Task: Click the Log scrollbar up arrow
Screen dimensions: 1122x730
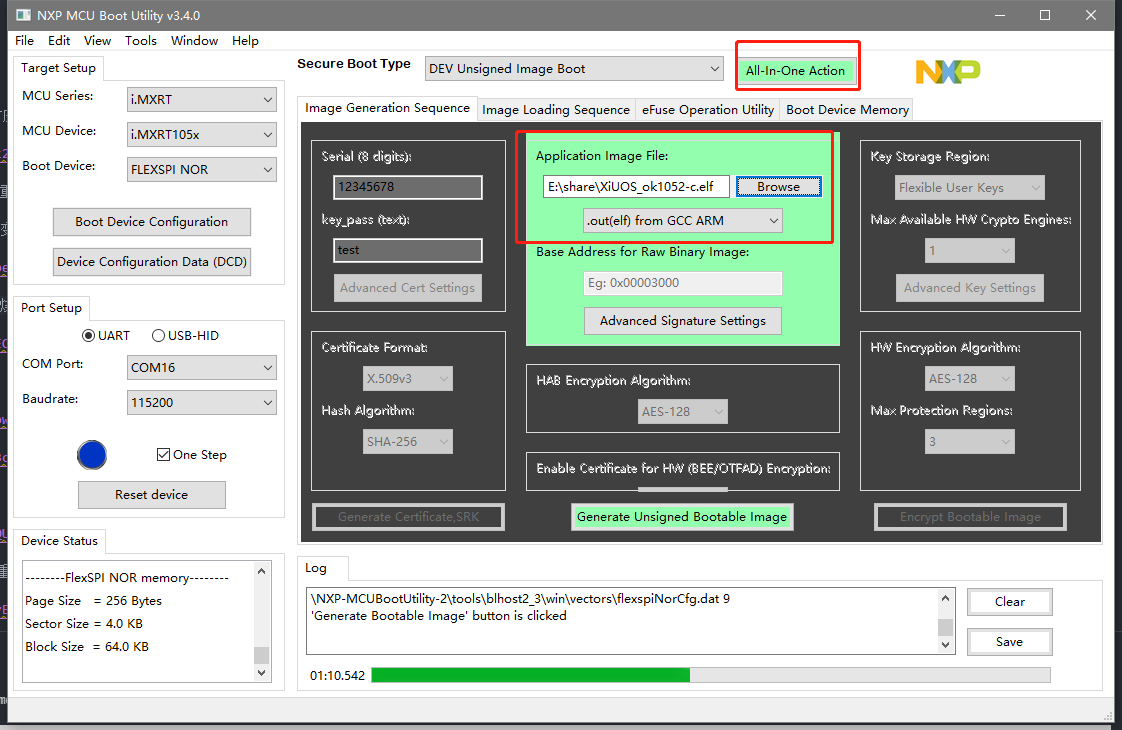Action: point(945,598)
